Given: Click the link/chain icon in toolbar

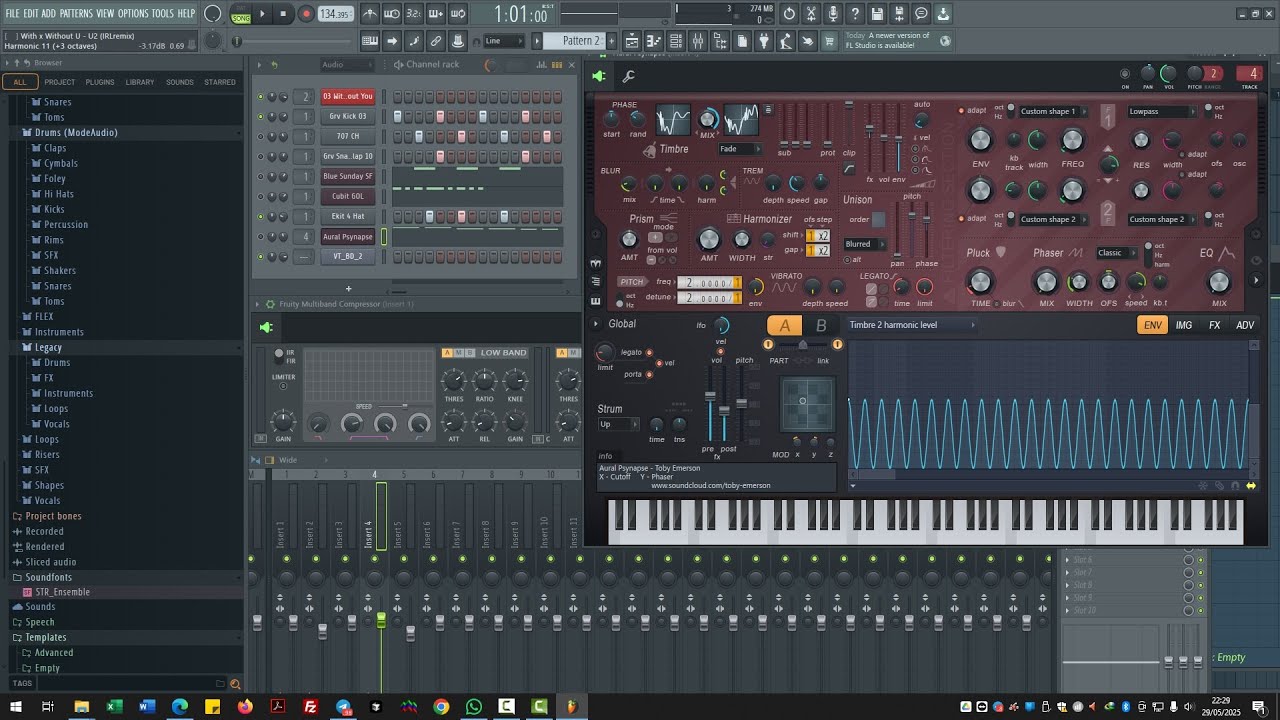Looking at the screenshot, I should 436,41.
